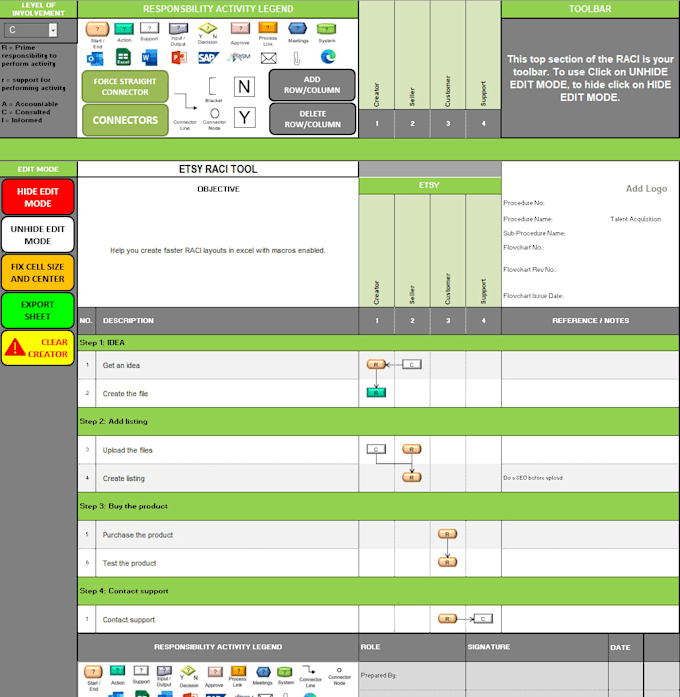680x697 pixels.
Task: Click the 'Talent Acquisition' procedure name value
Action: point(635,219)
